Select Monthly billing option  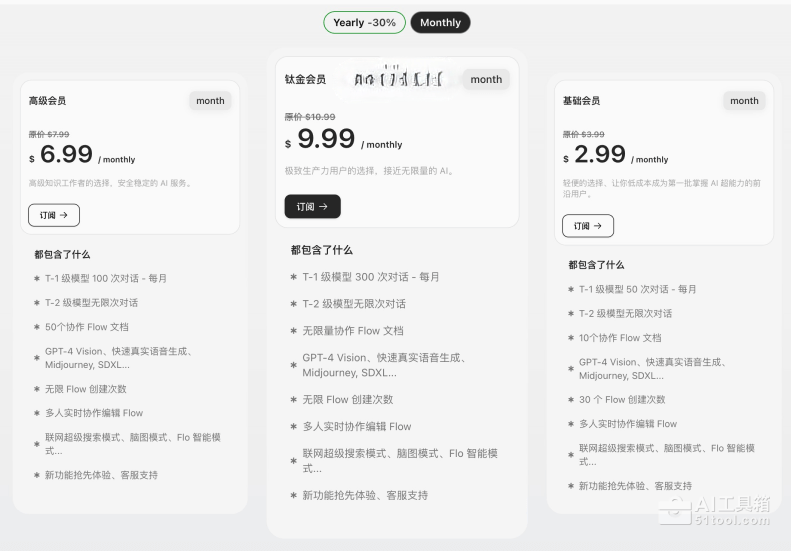[440, 22]
